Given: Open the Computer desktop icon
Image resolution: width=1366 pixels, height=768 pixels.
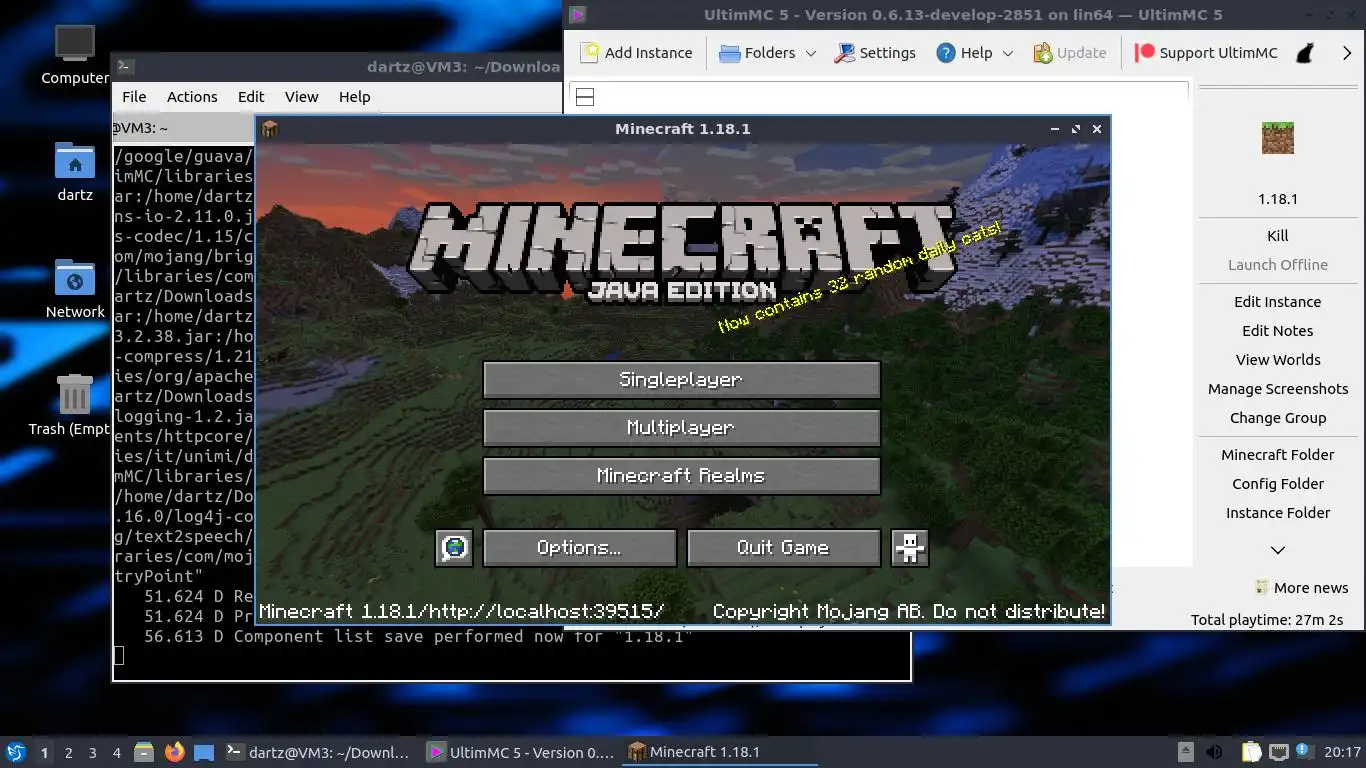Looking at the screenshot, I should pos(75,43).
